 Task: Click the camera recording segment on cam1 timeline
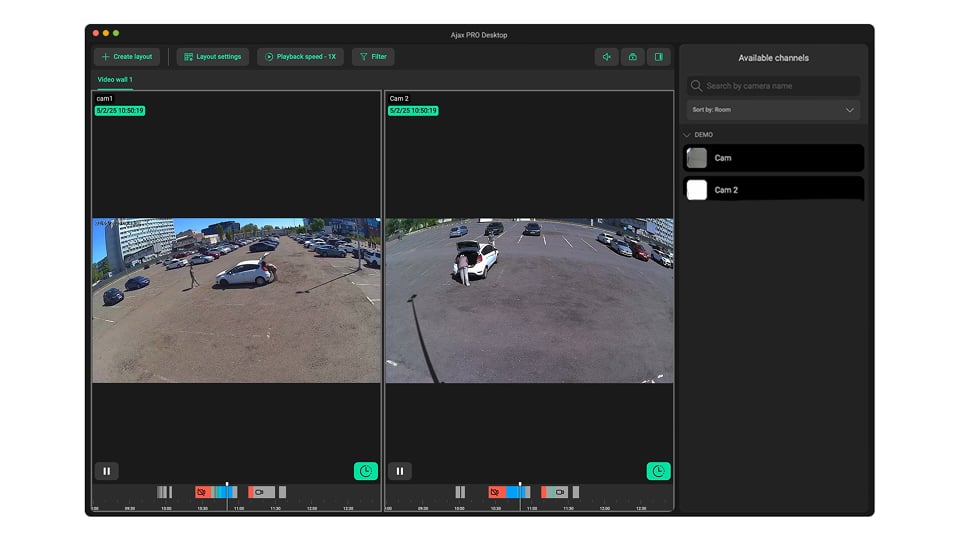click(x=260, y=492)
